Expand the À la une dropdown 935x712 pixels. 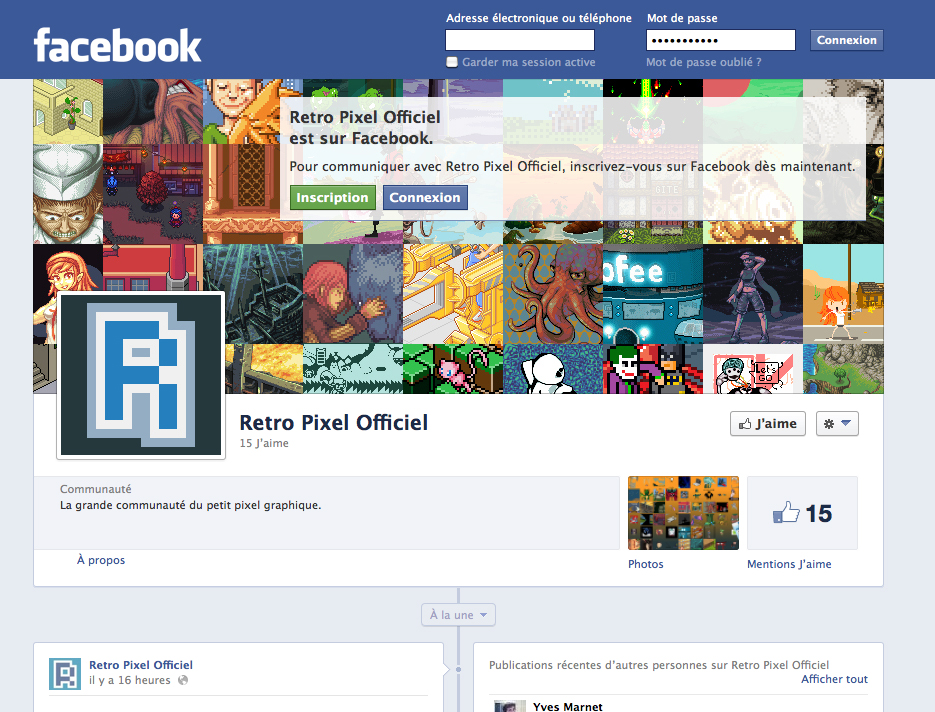point(458,615)
